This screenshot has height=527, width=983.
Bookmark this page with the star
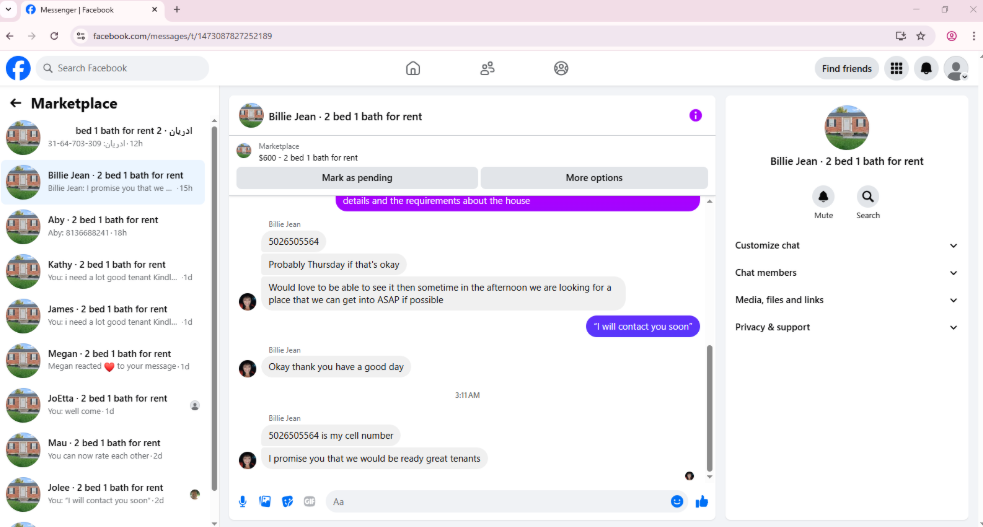click(x=920, y=36)
